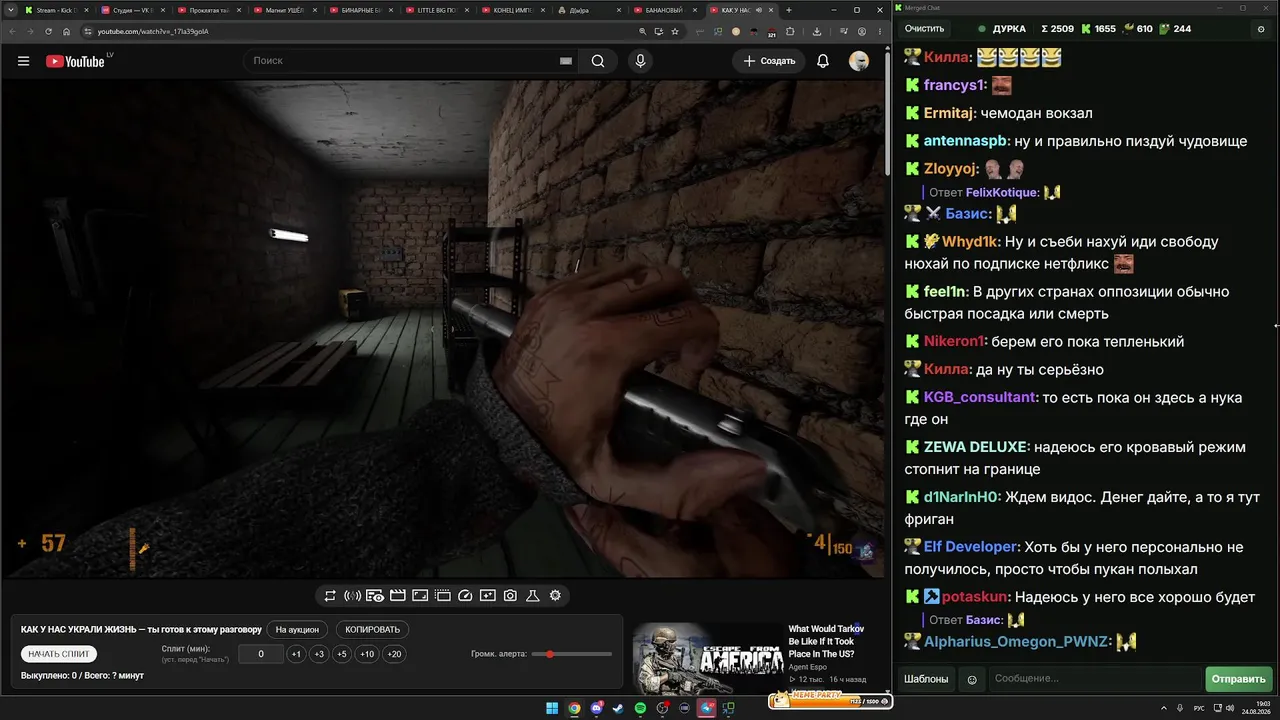Click username KGB_consultant in chat
This screenshot has height=720, width=1280.
pyautogui.click(x=980, y=397)
